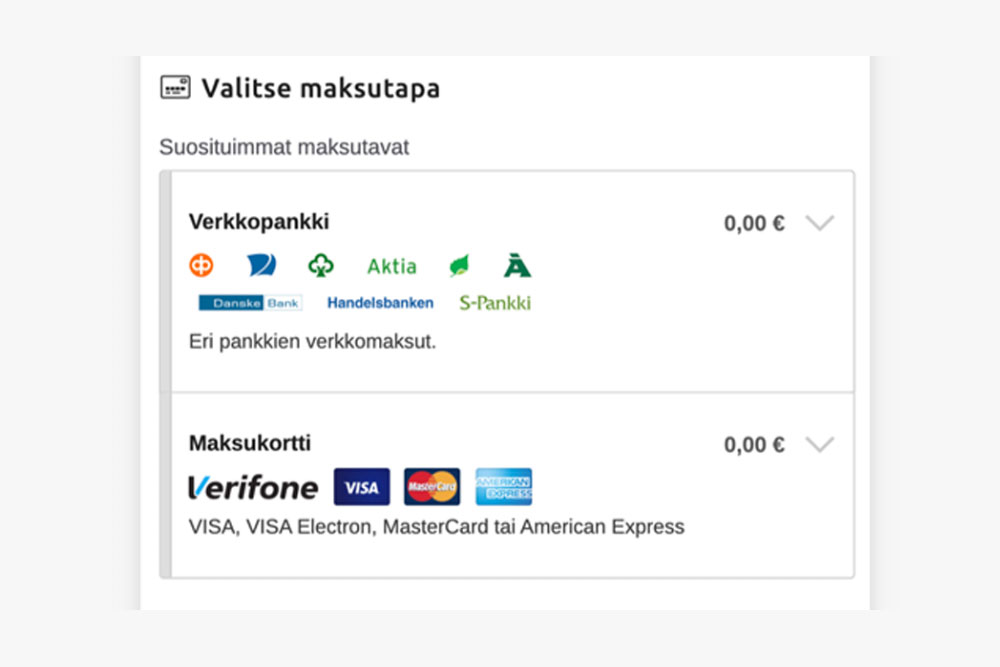Image resolution: width=1000 pixels, height=667 pixels.
Task: Select the OP bank orange logo
Action: pyautogui.click(x=201, y=265)
